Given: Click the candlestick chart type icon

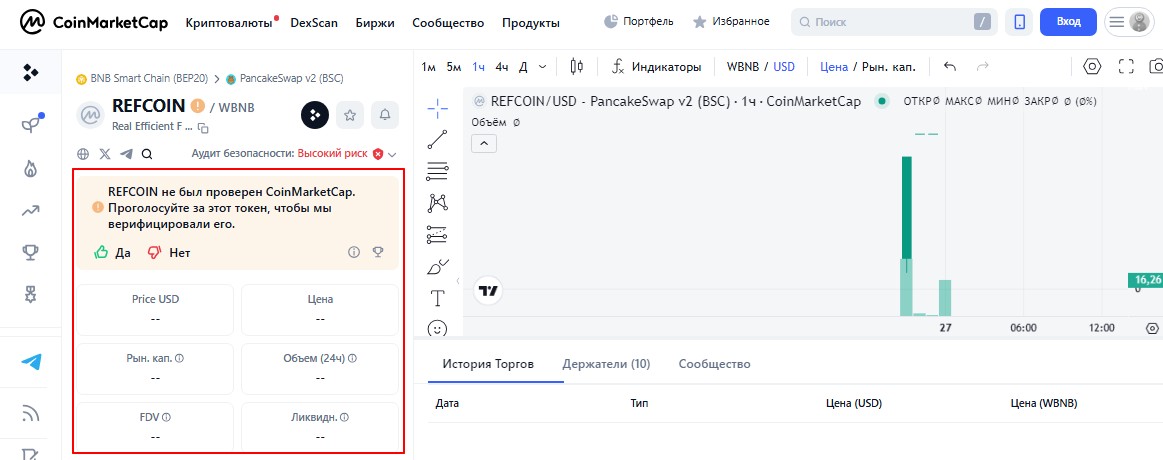Looking at the screenshot, I should click(576, 67).
